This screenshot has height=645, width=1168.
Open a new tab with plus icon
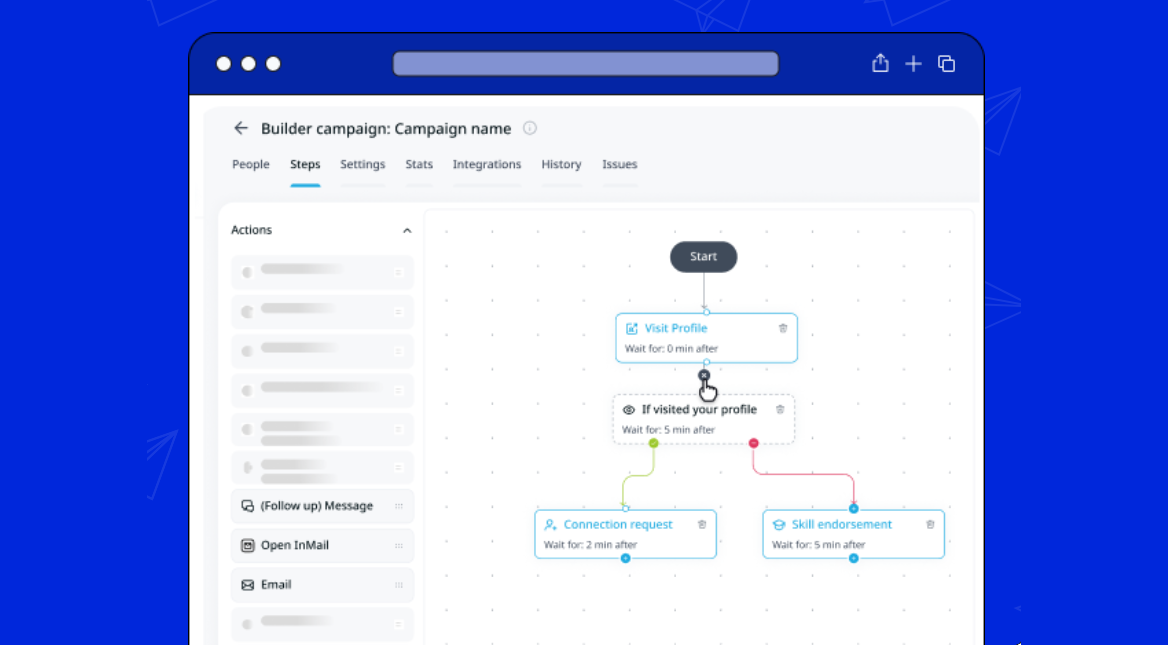(913, 64)
